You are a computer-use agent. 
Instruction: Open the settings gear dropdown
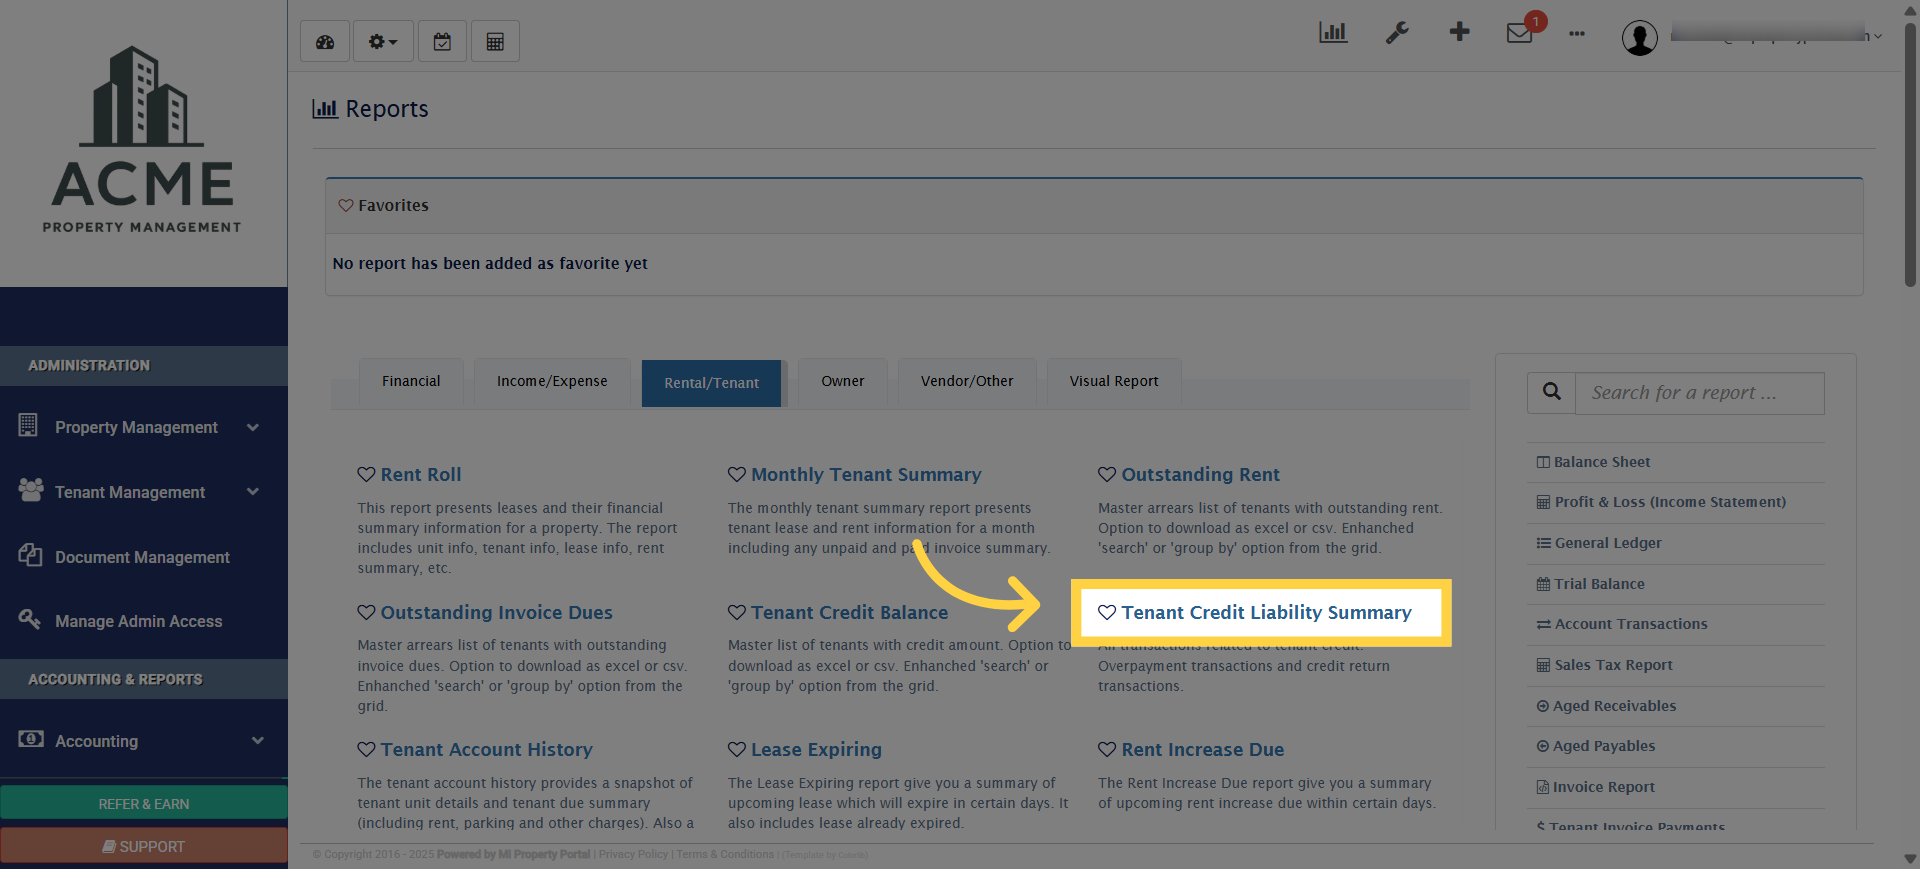383,42
